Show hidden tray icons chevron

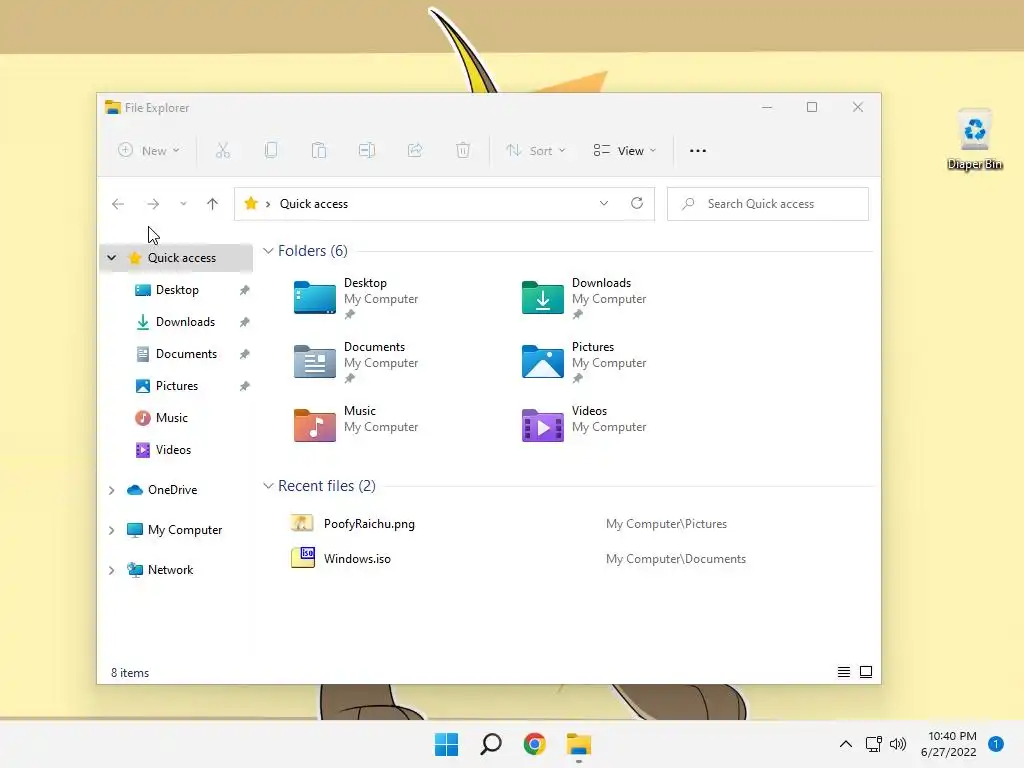point(846,744)
